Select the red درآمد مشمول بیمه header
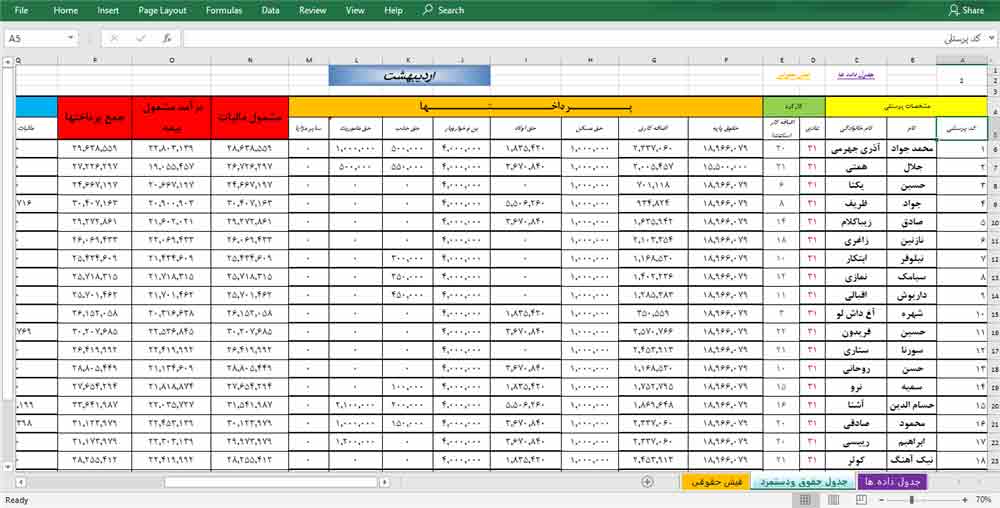Viewport: 1000px width, 508px height. point(172,118)
